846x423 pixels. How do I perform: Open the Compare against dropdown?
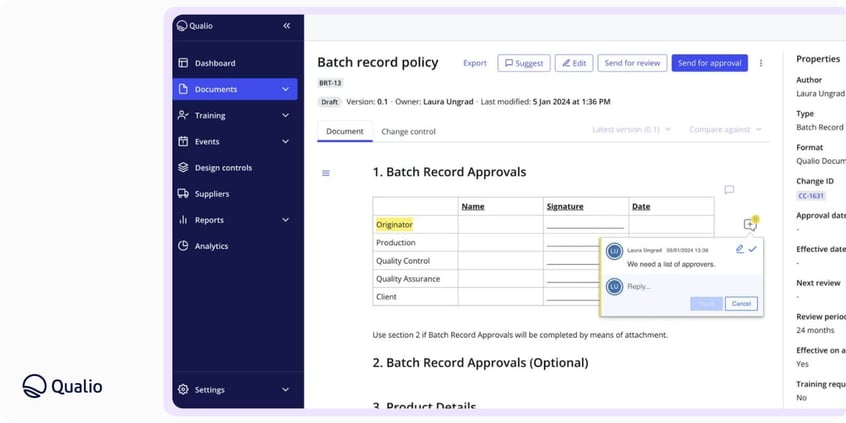click(725, 129)
